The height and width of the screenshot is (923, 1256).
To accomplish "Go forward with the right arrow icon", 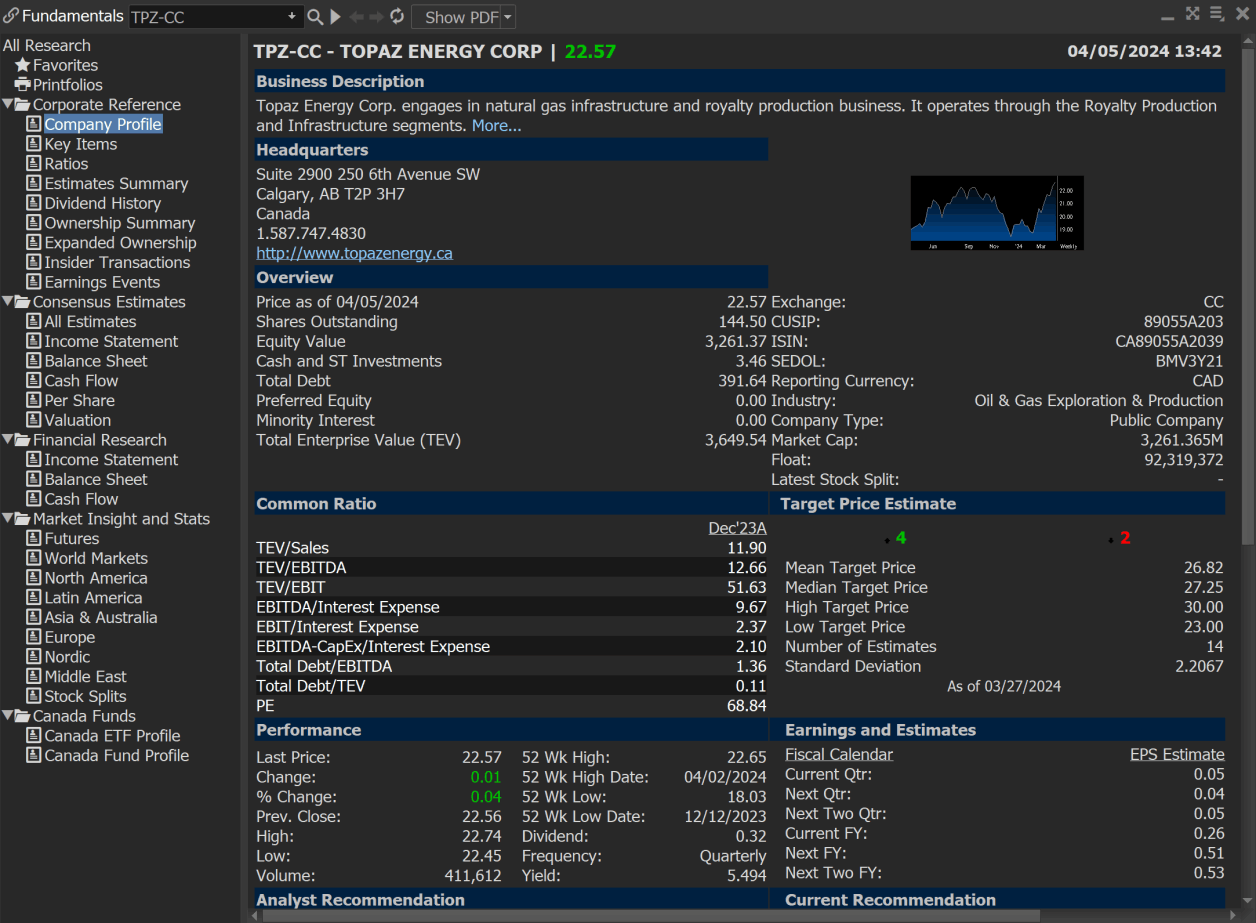I will (376, 16).
